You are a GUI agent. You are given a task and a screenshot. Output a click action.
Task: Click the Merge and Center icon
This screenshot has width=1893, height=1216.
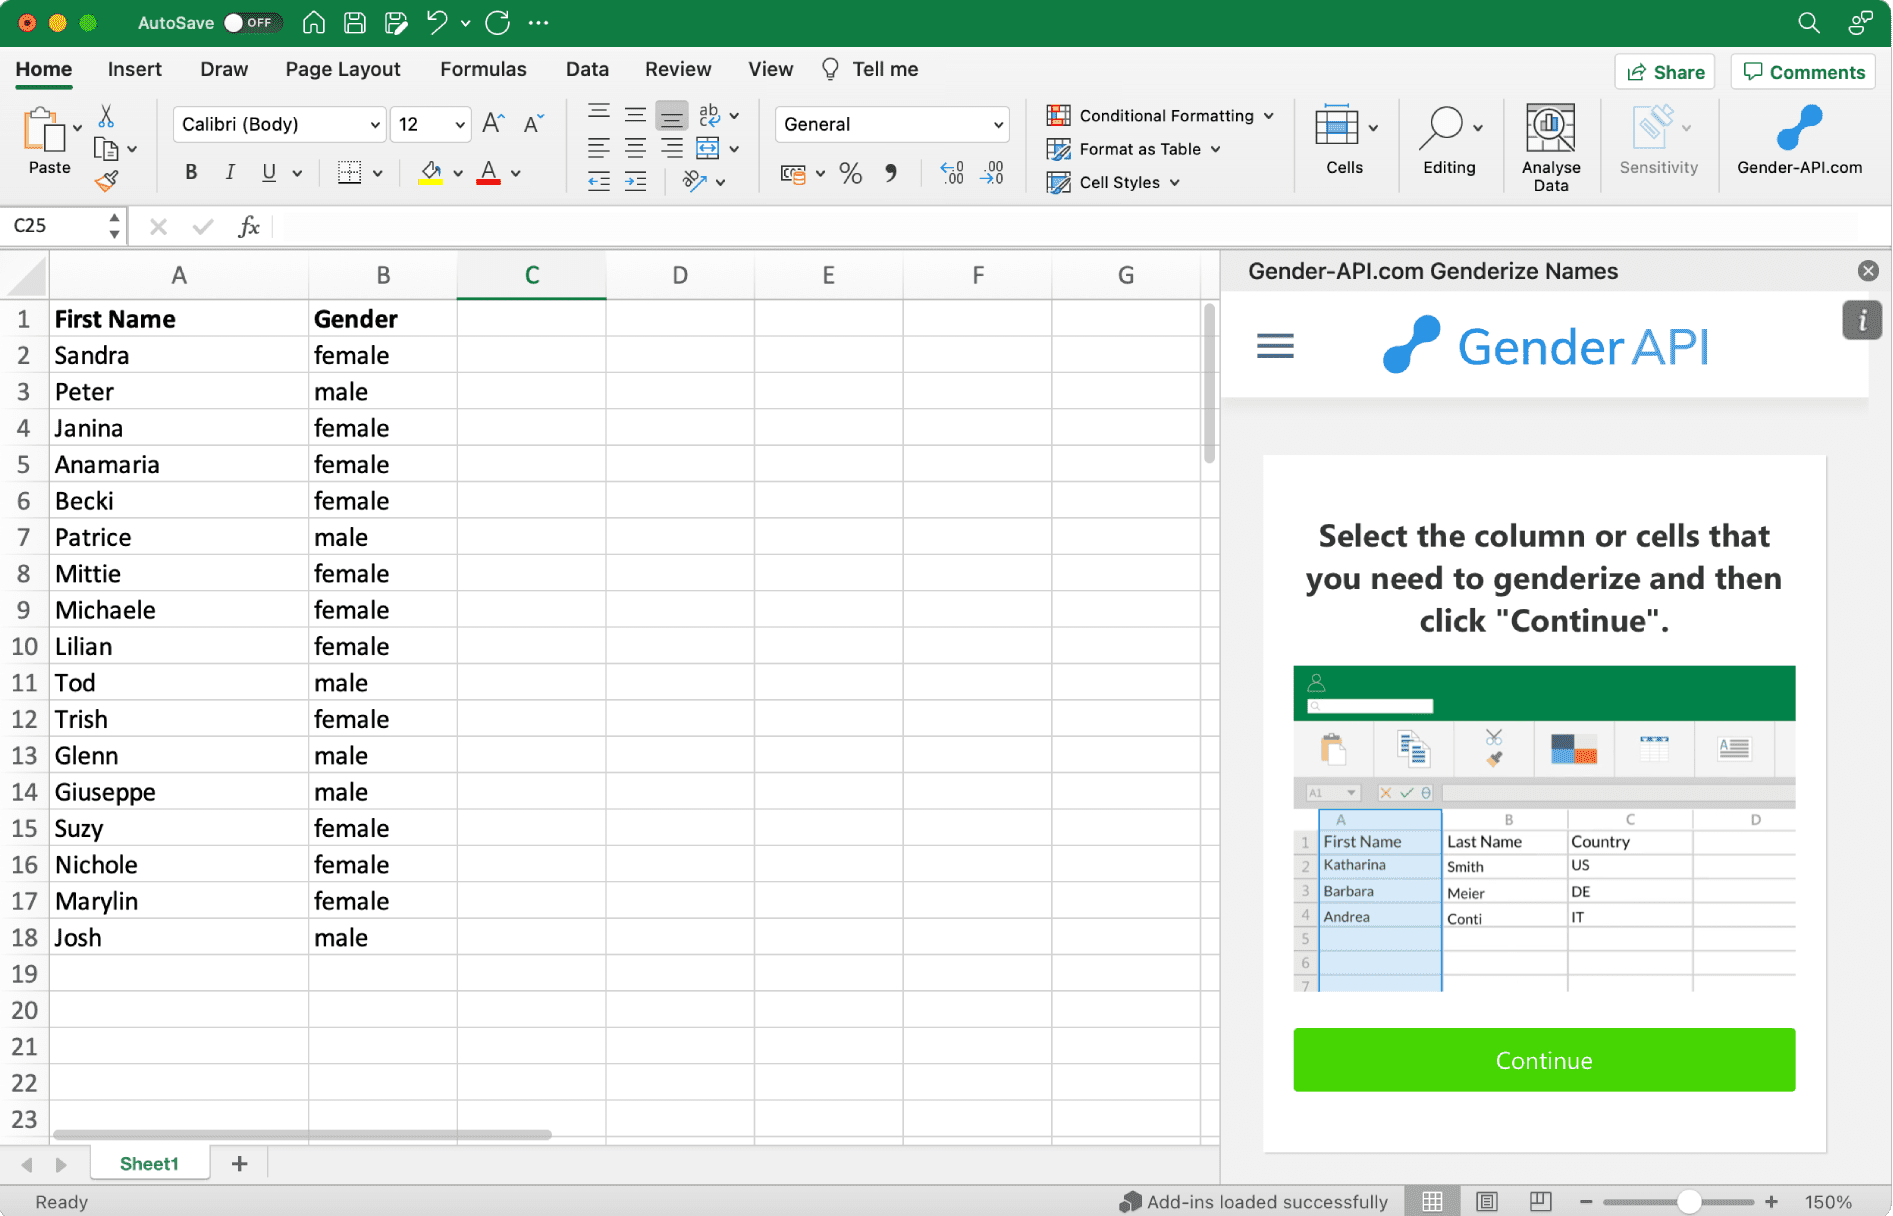[x=708, y=149]
